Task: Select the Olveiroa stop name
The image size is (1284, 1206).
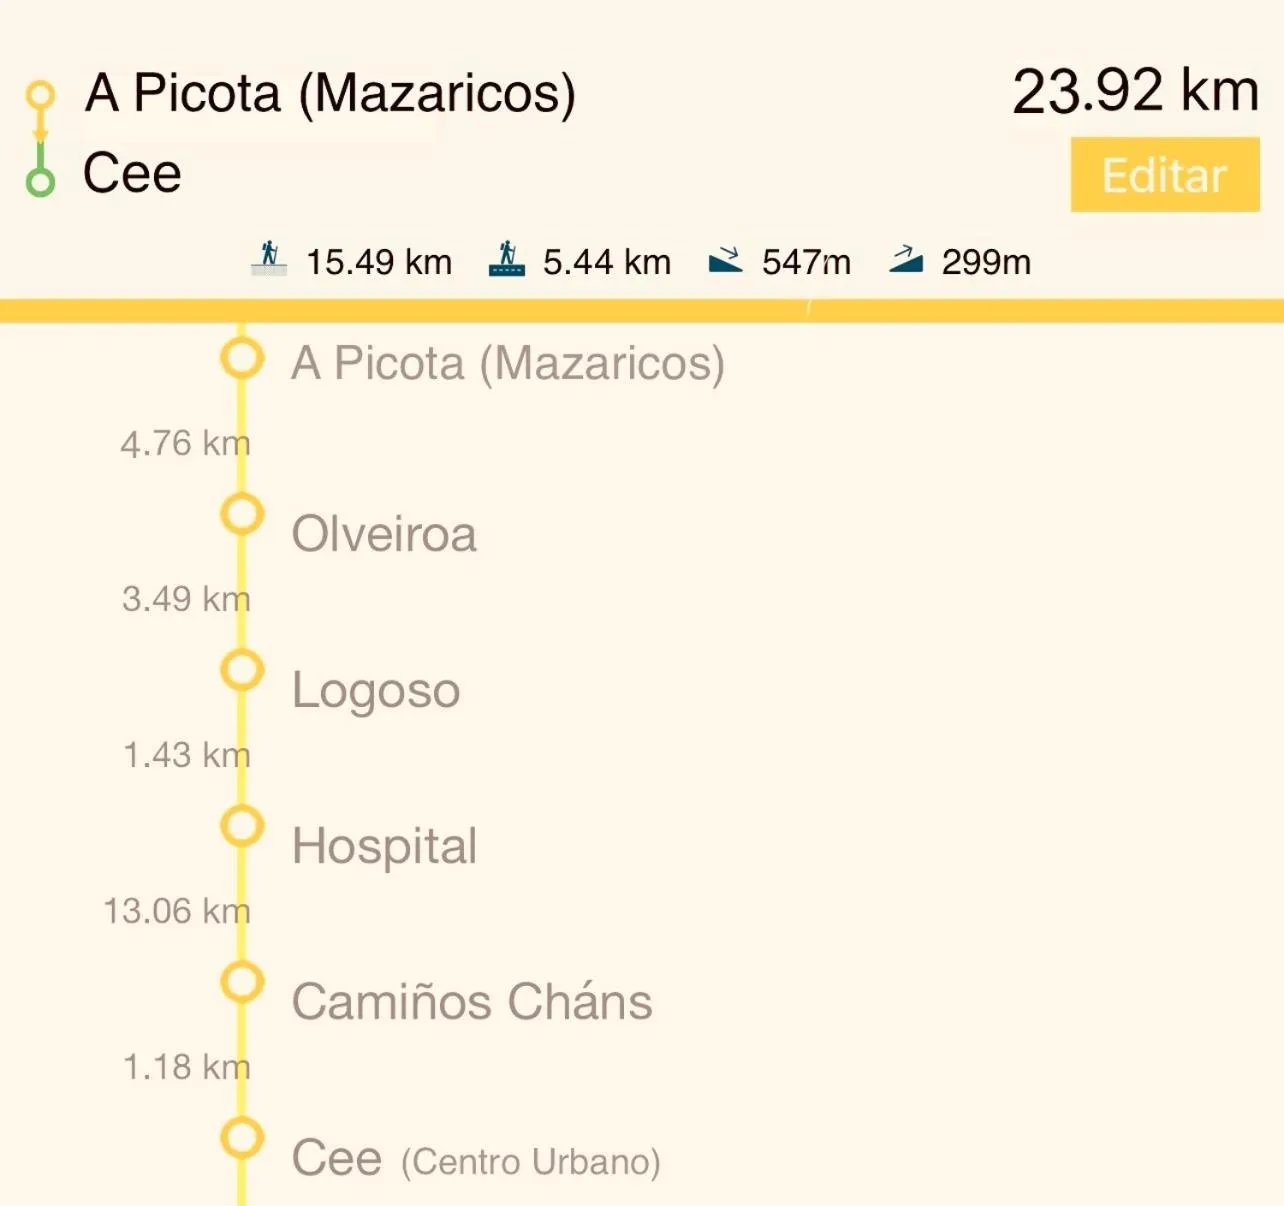Action: [384, 534]
